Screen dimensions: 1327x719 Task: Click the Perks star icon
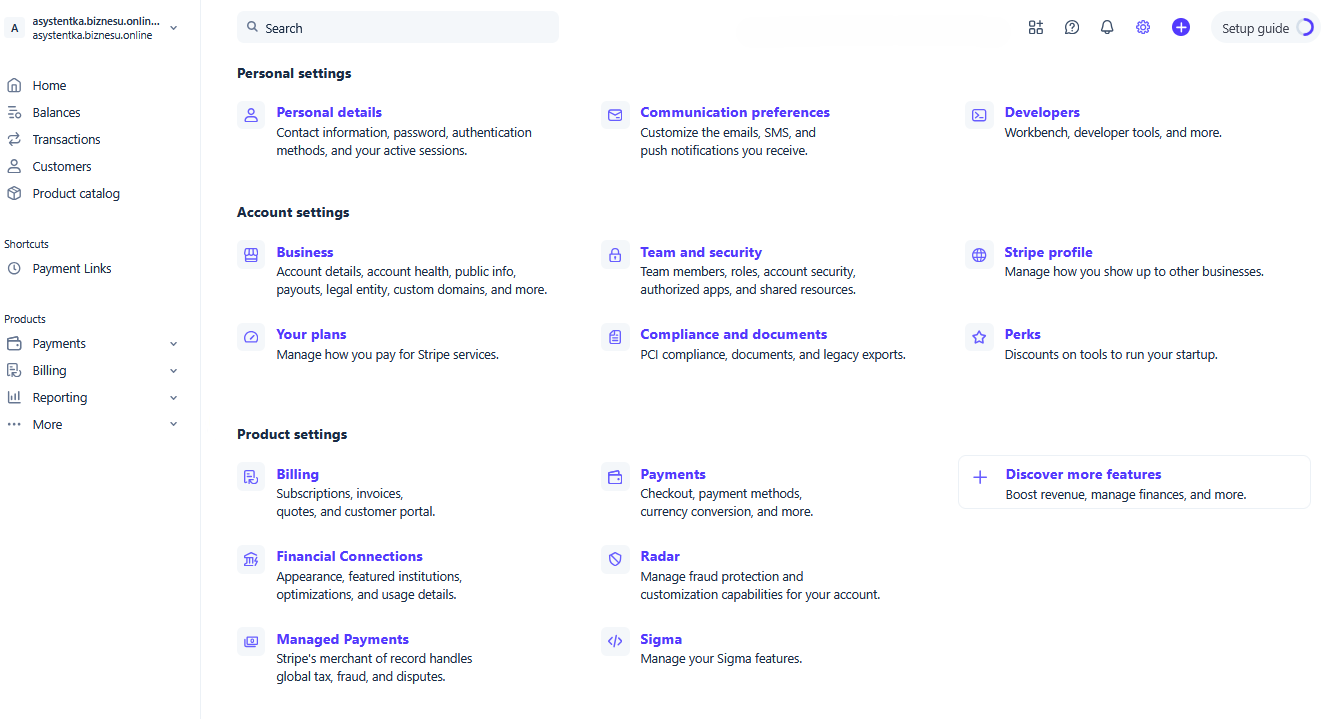[979, 336]
